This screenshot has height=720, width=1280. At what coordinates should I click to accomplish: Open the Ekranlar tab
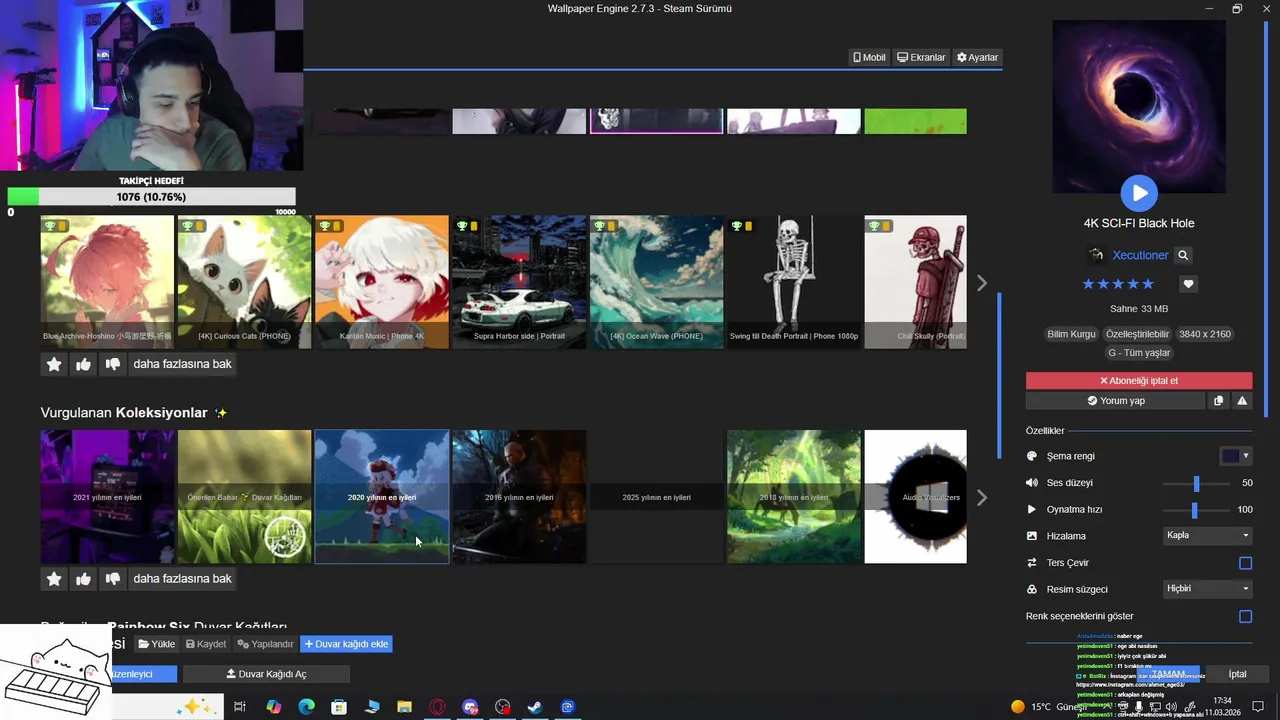click(x=921, y=57)
